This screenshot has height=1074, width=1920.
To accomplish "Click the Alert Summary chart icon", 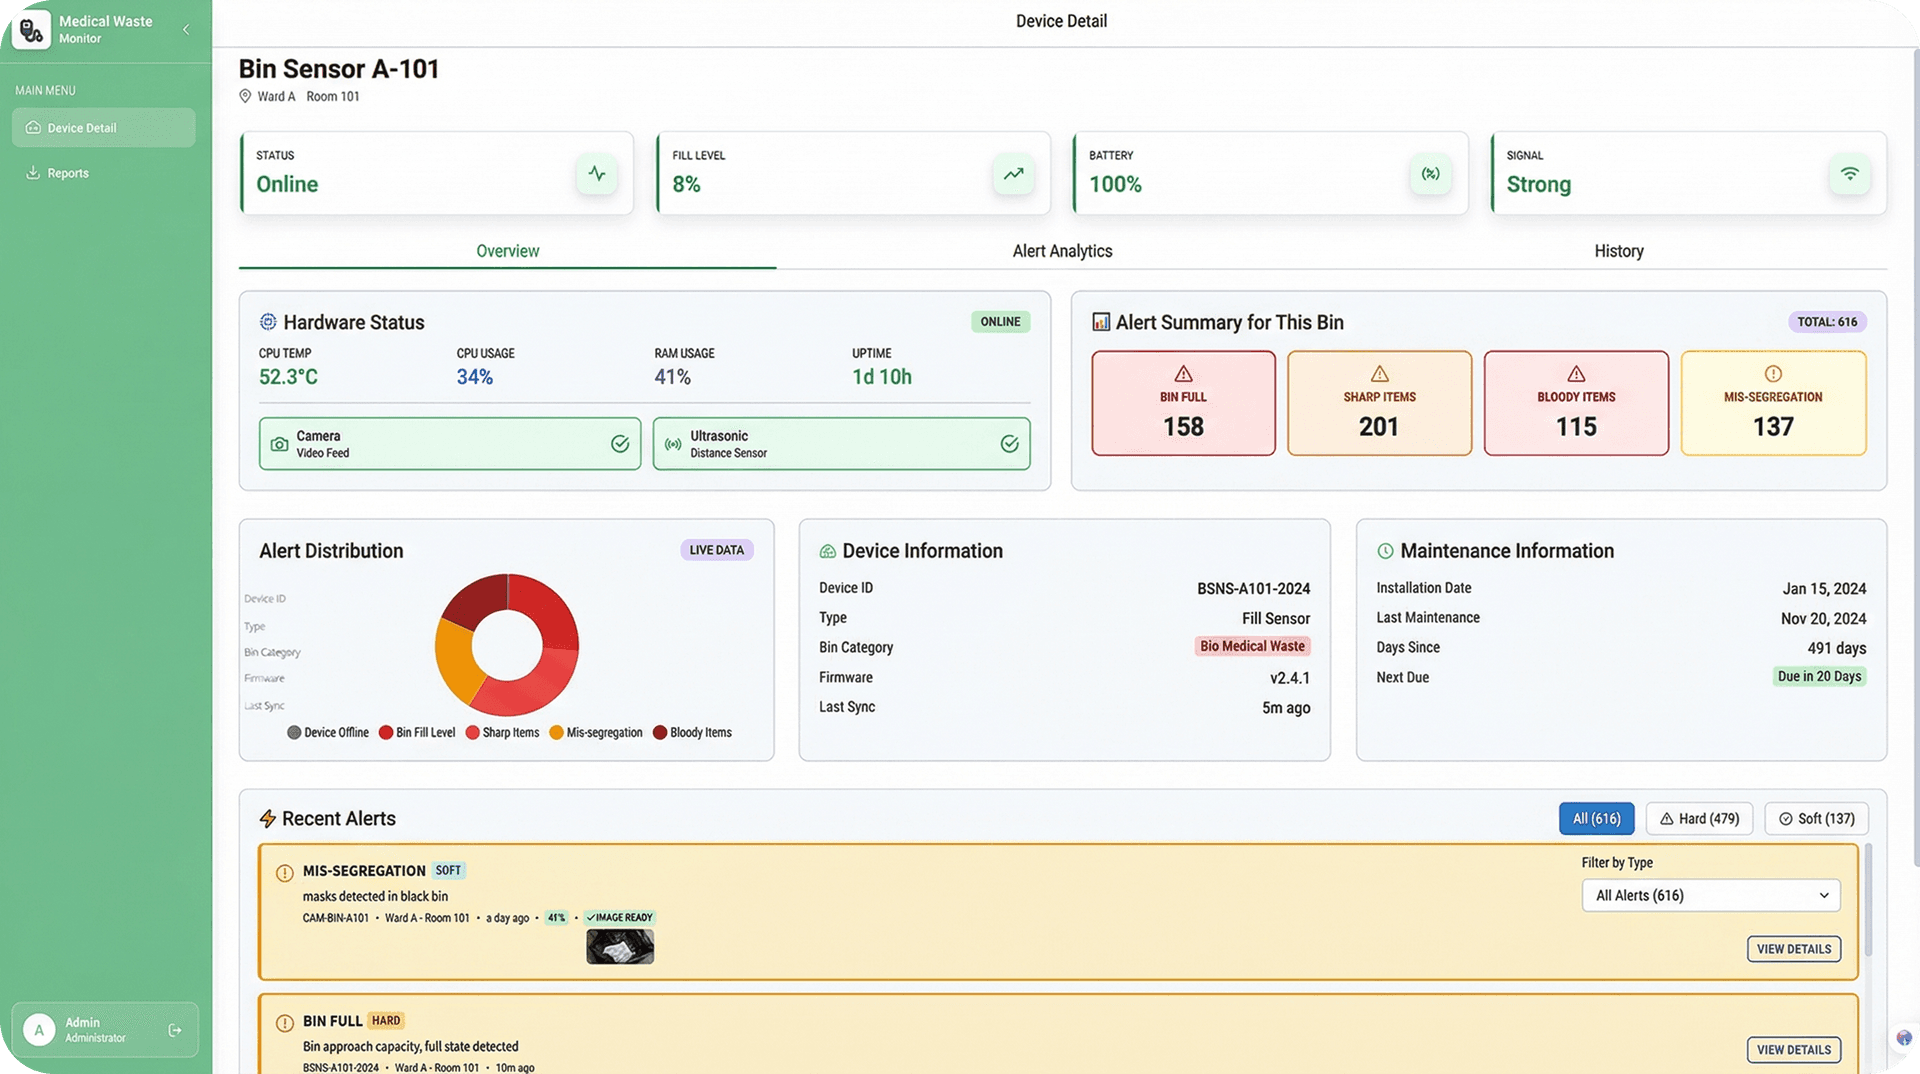I will (1101, 322).
